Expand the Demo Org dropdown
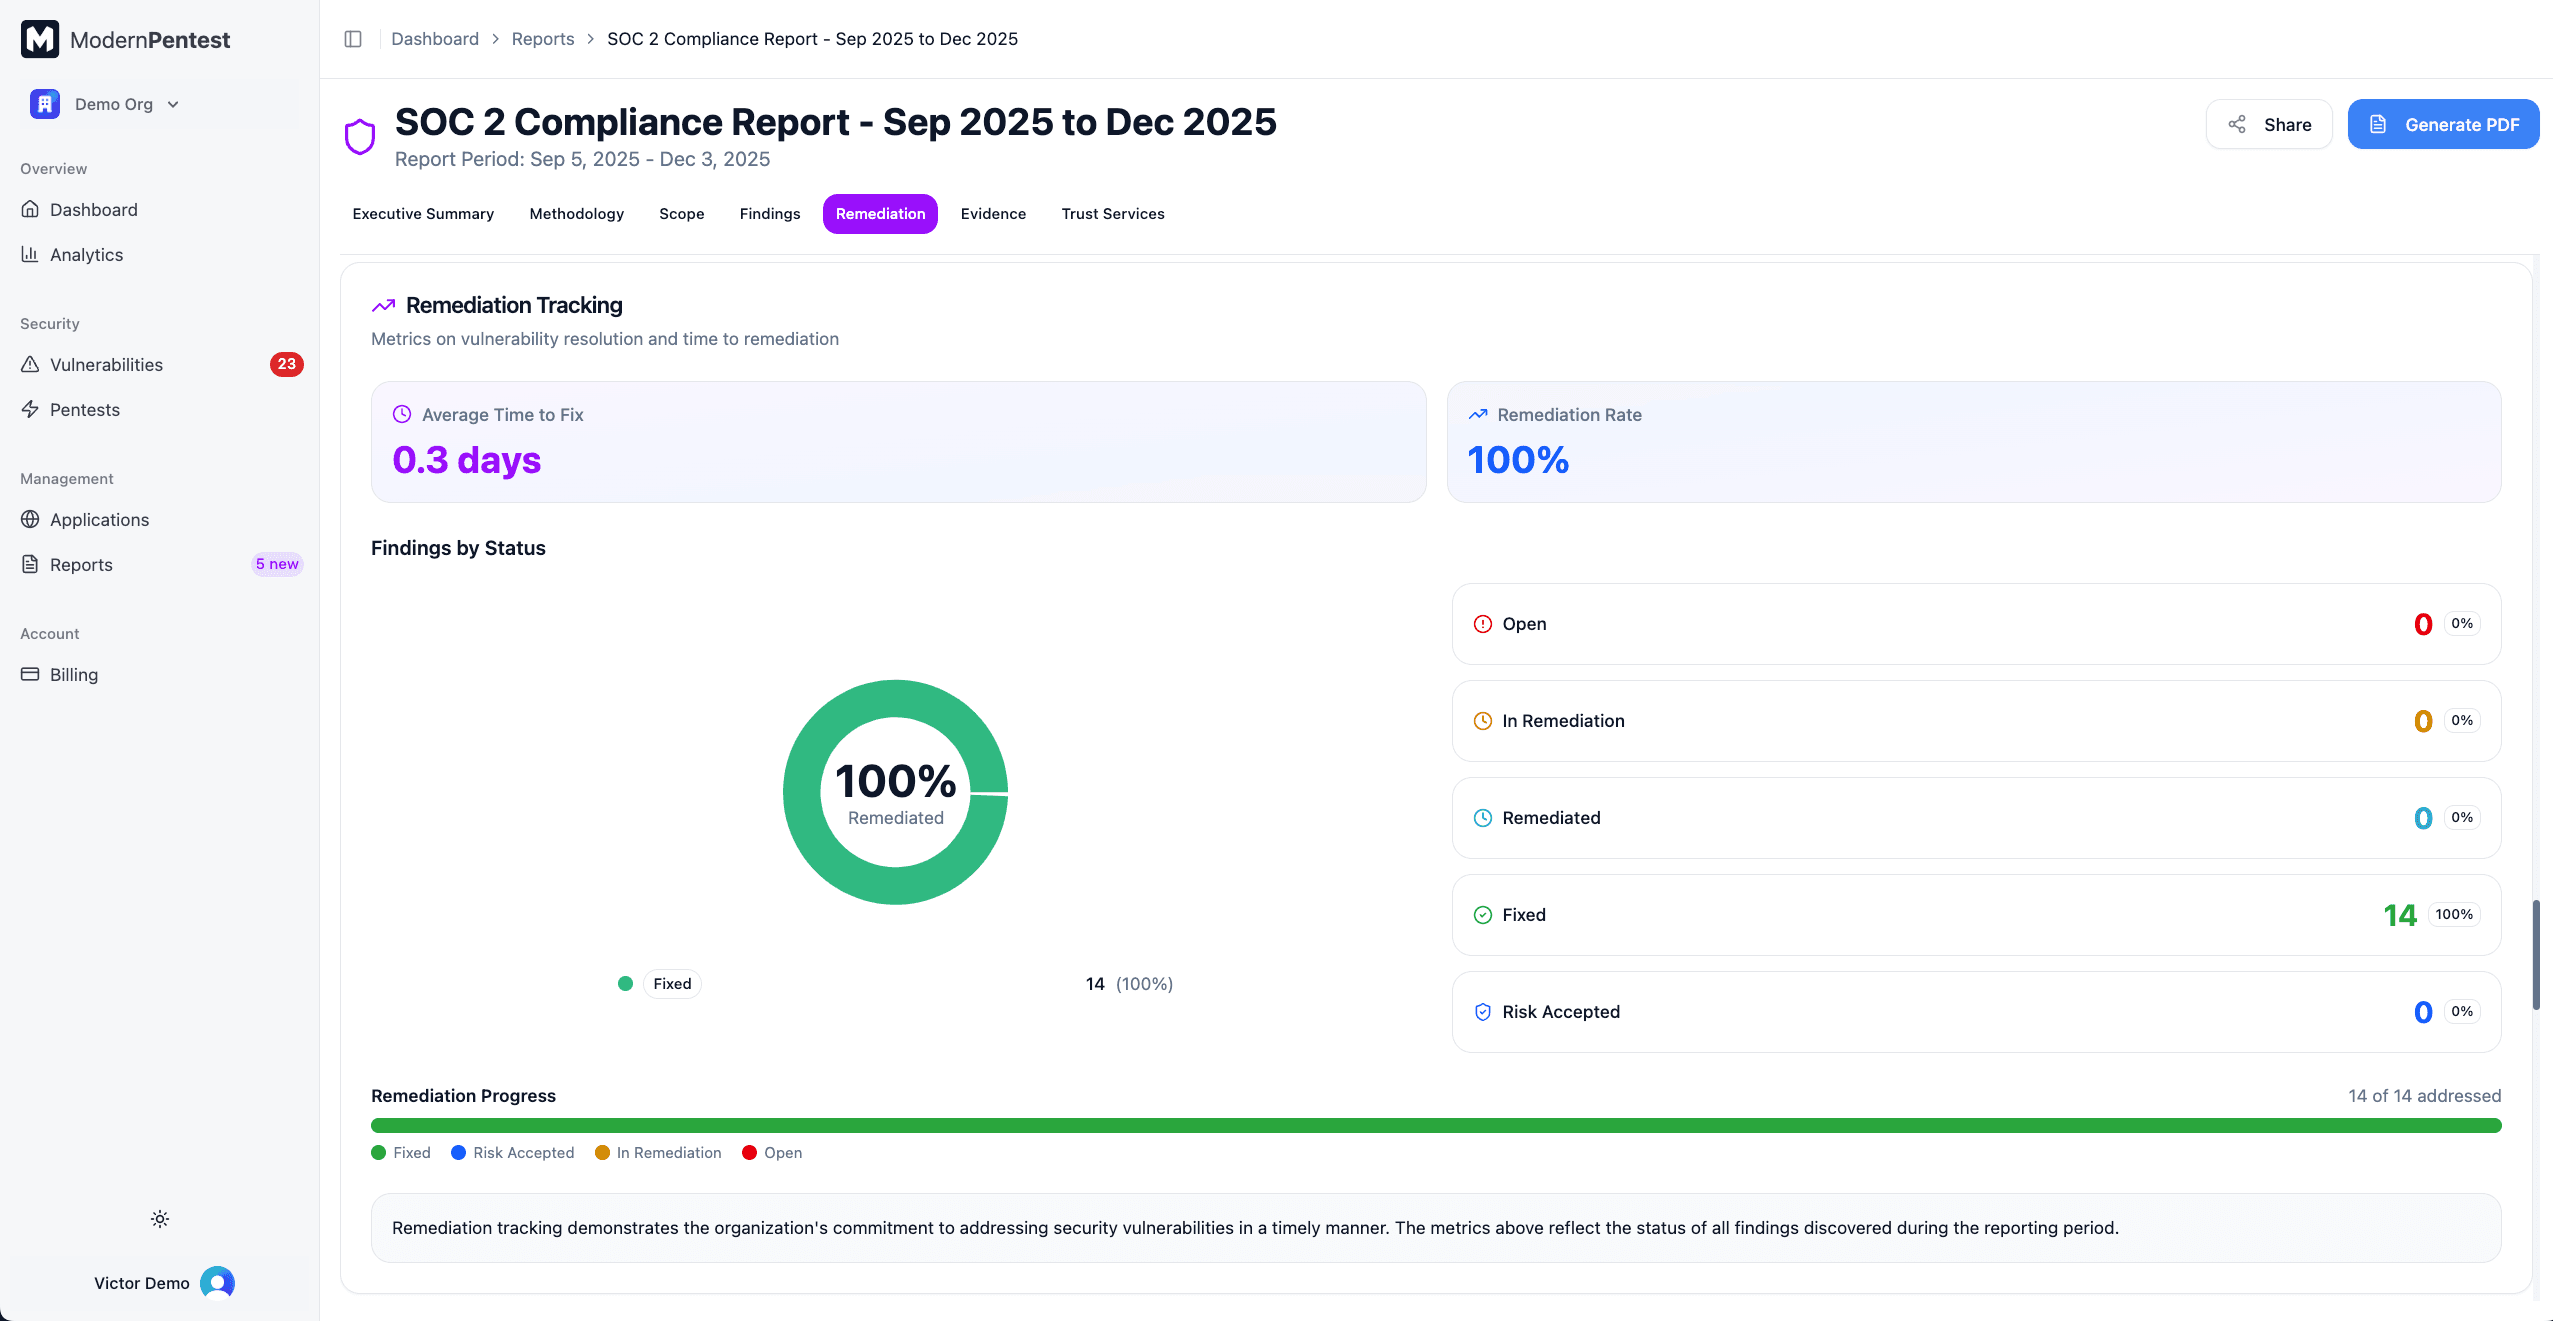Viewport: 2553px width, 1321px height. pos(173,104)
